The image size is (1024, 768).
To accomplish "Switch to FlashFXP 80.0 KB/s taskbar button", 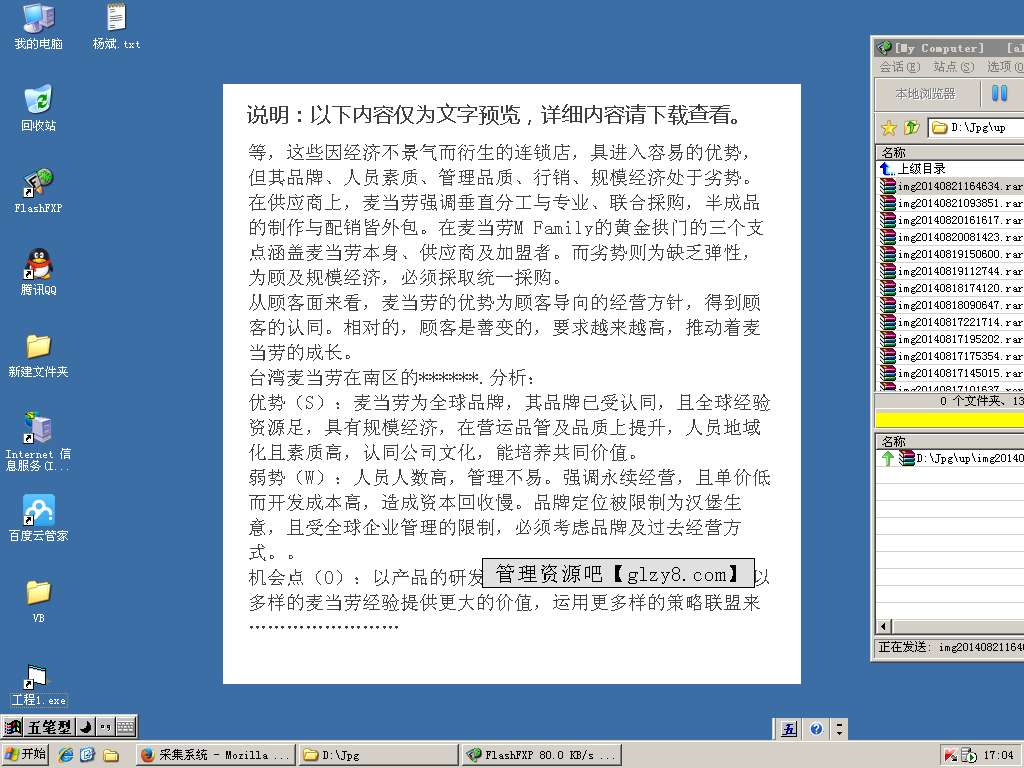I will click(541, 755).
